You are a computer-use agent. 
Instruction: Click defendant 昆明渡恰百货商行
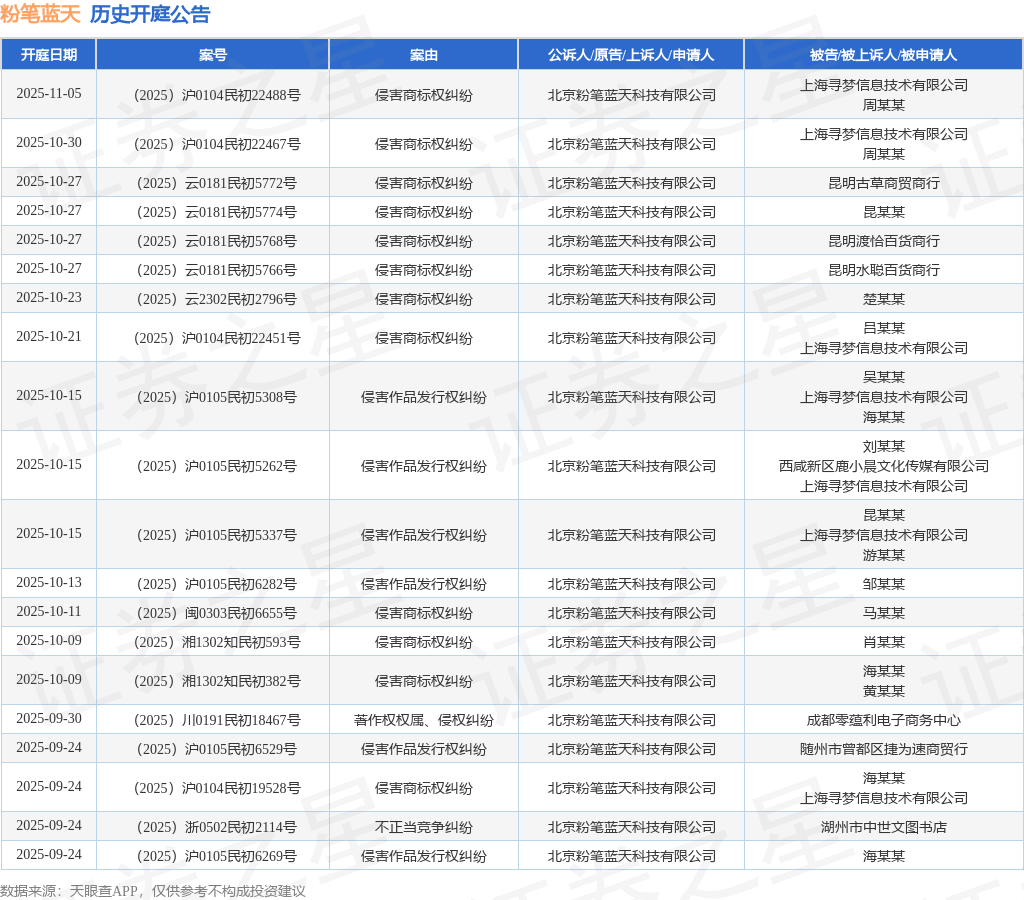[884, 242]
